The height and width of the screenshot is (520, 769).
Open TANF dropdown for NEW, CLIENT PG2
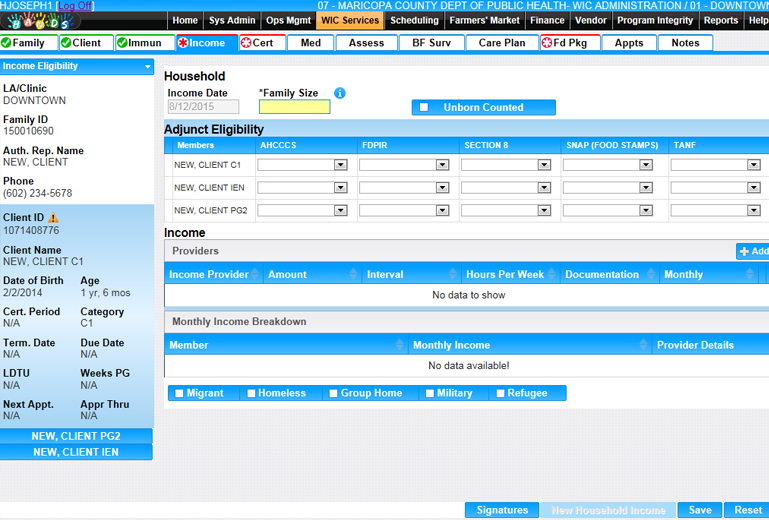753,211
